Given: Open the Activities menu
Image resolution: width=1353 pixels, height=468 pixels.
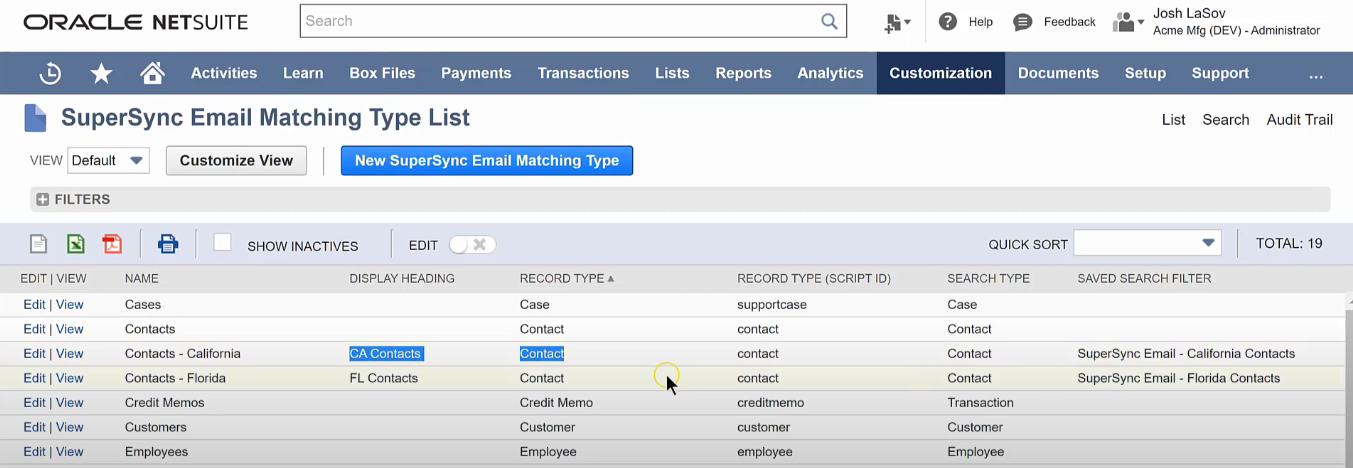Looking at the screenshot, I should click(224, 73).
